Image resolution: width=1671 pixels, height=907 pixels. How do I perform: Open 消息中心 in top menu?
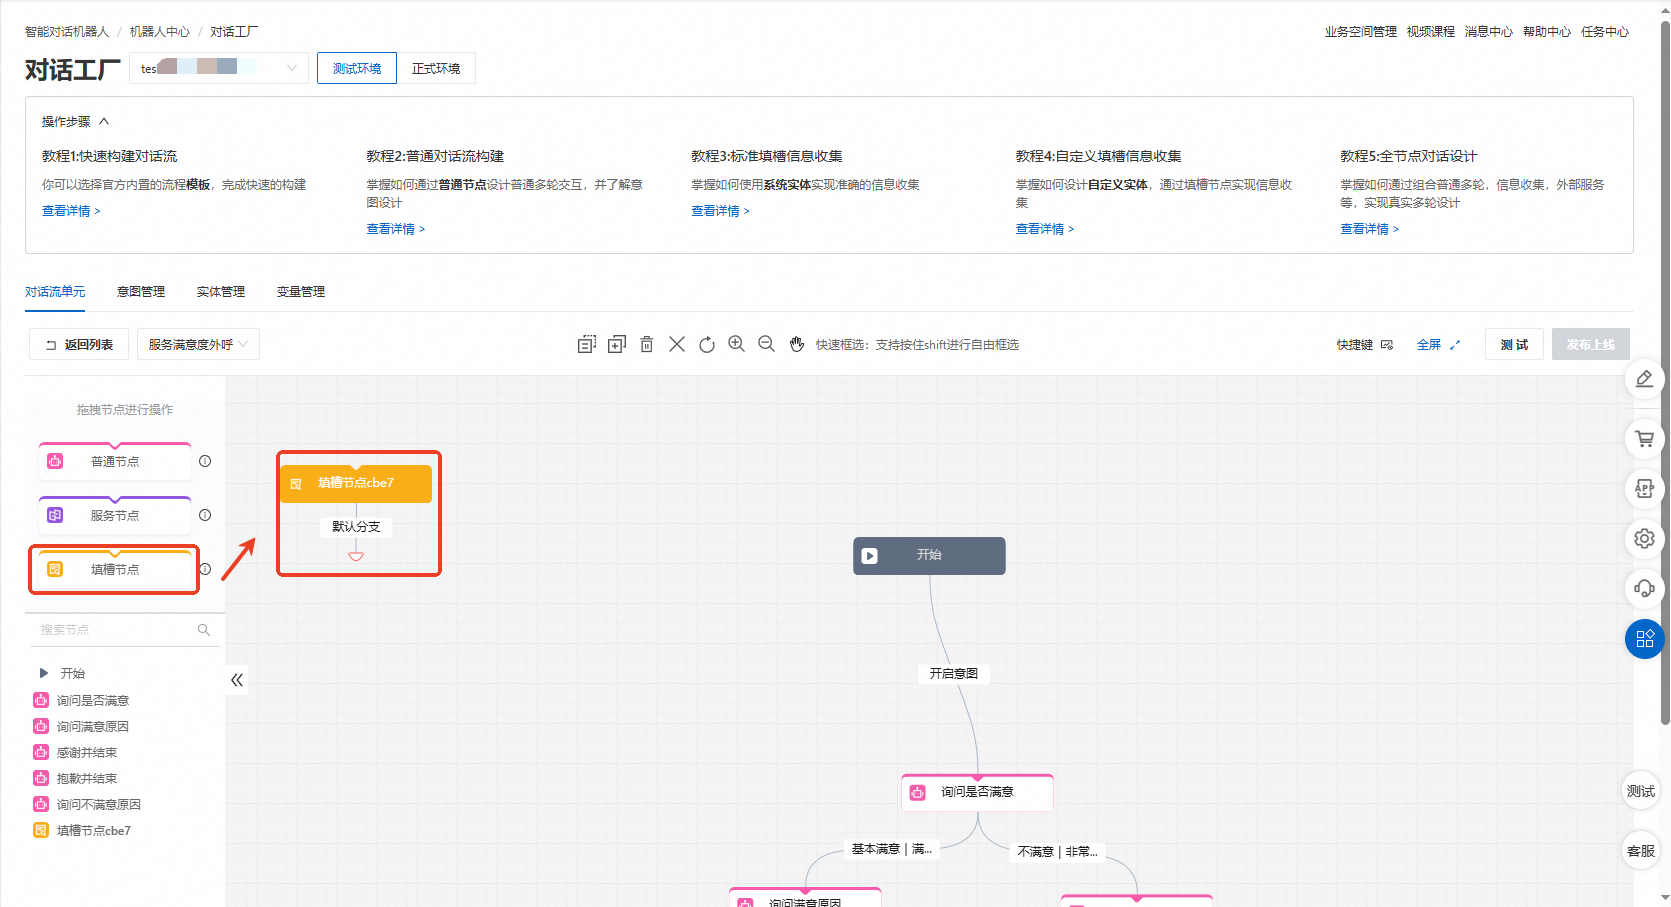pos(1489,32)
